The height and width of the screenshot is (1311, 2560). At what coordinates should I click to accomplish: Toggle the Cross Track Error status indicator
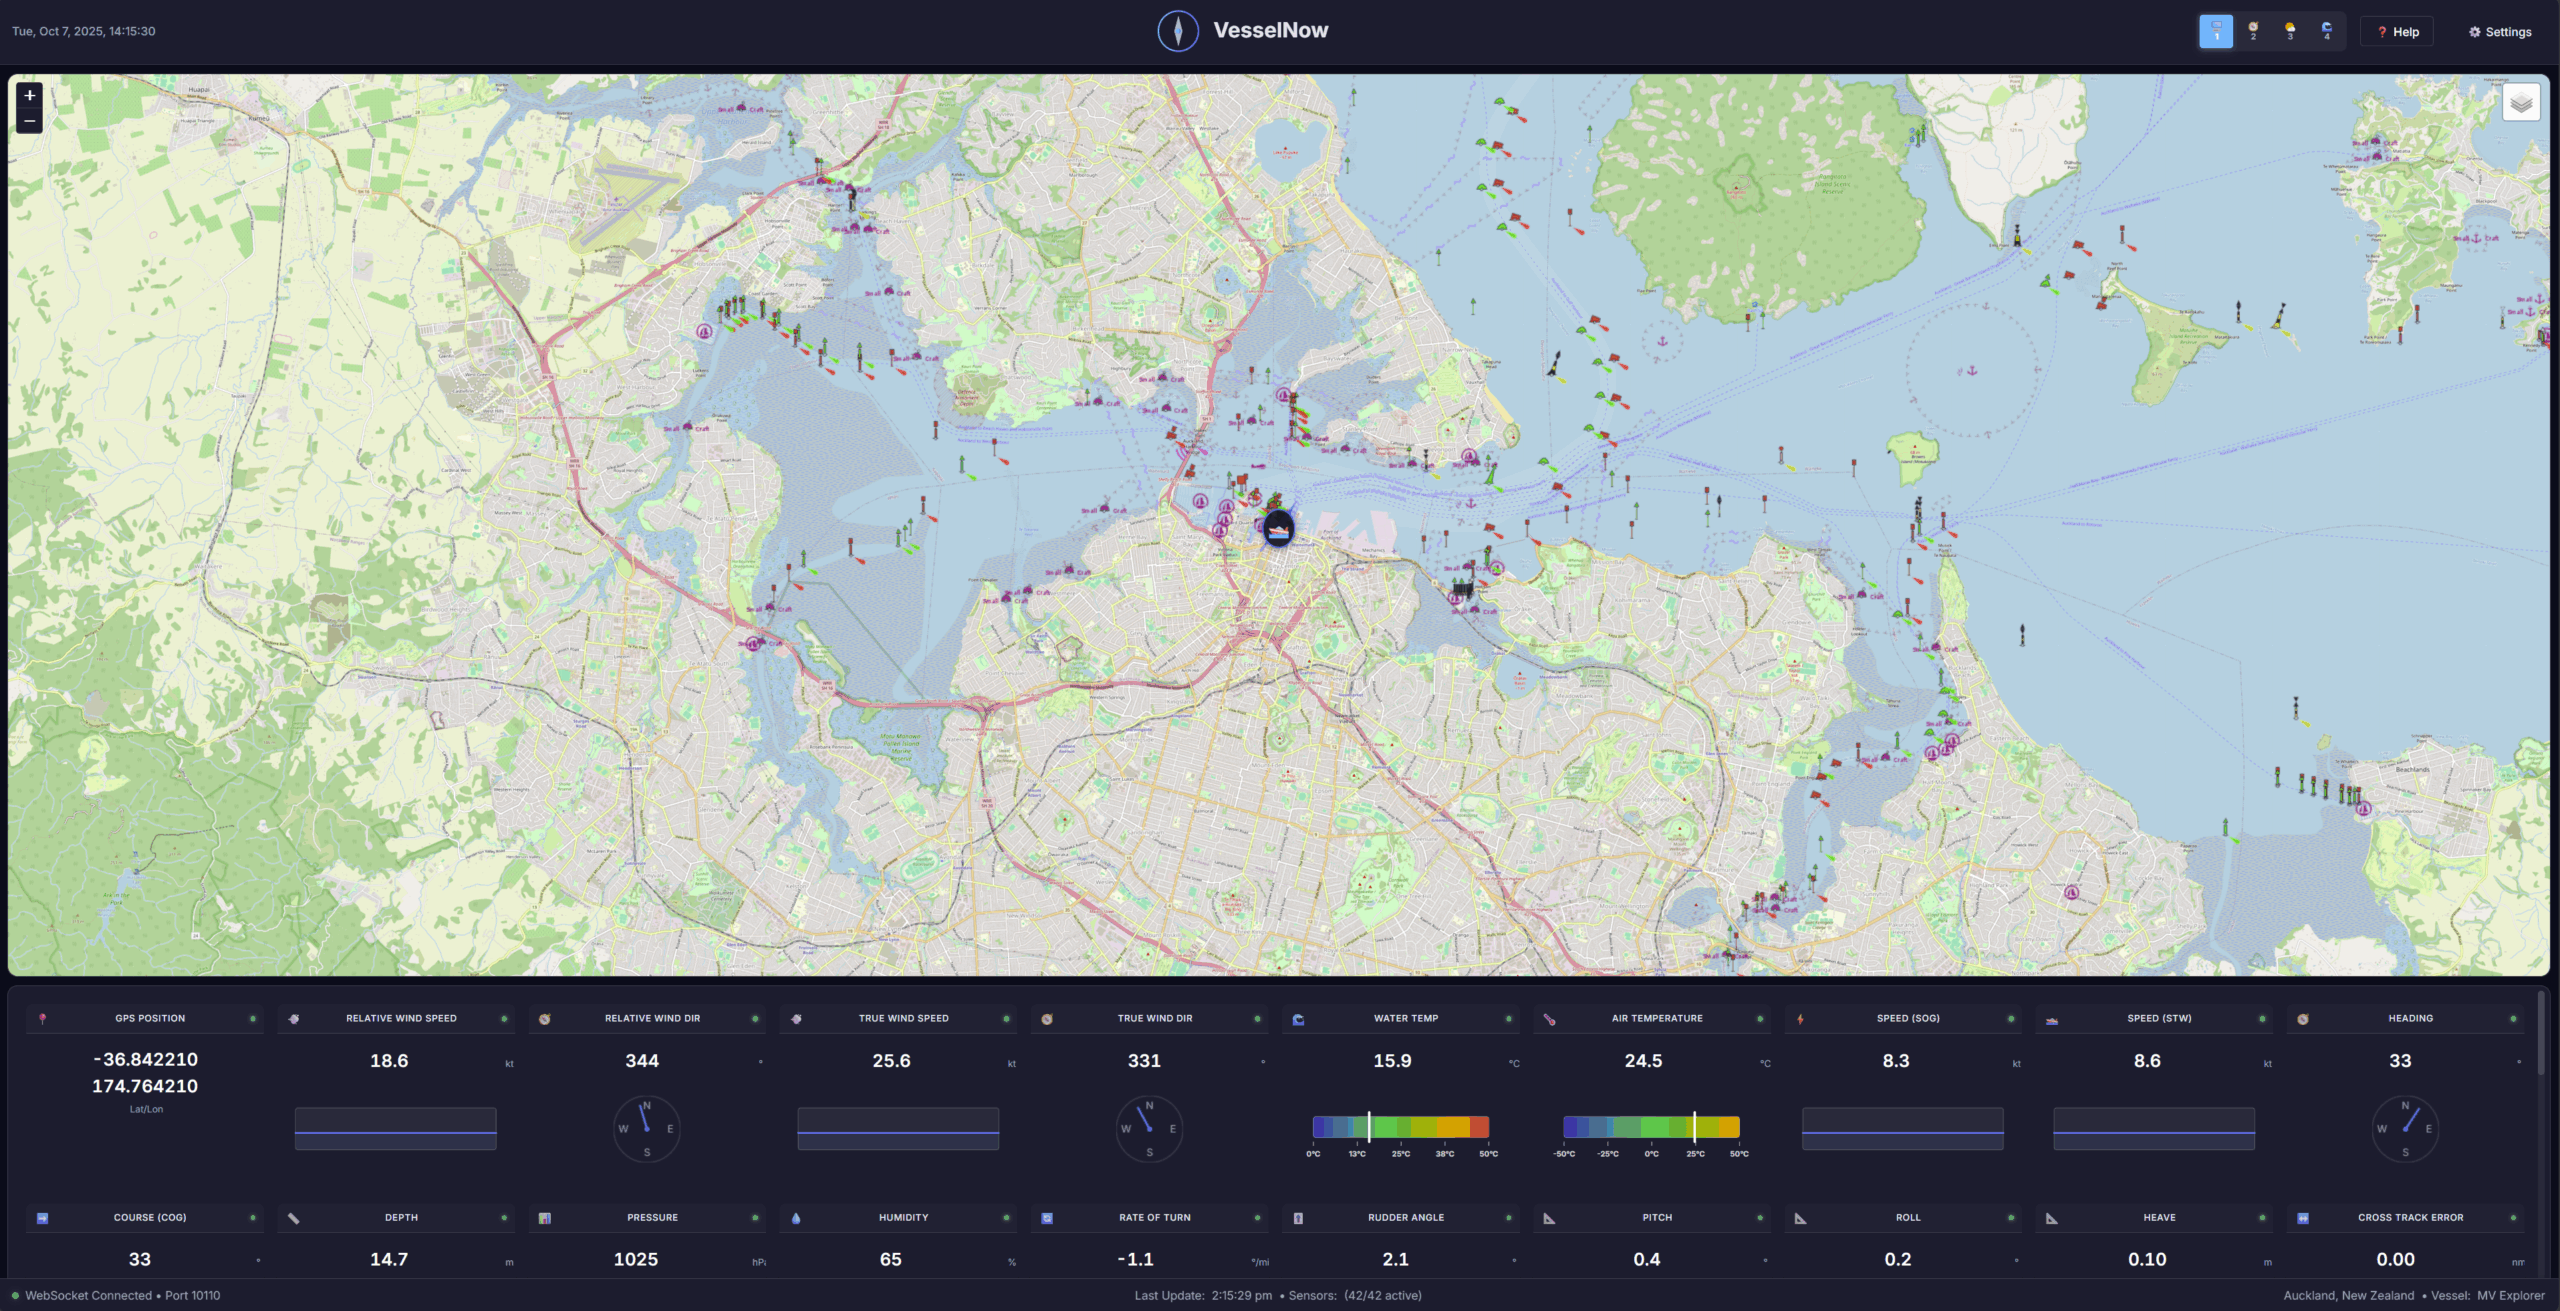[x=2511, y=1218]
